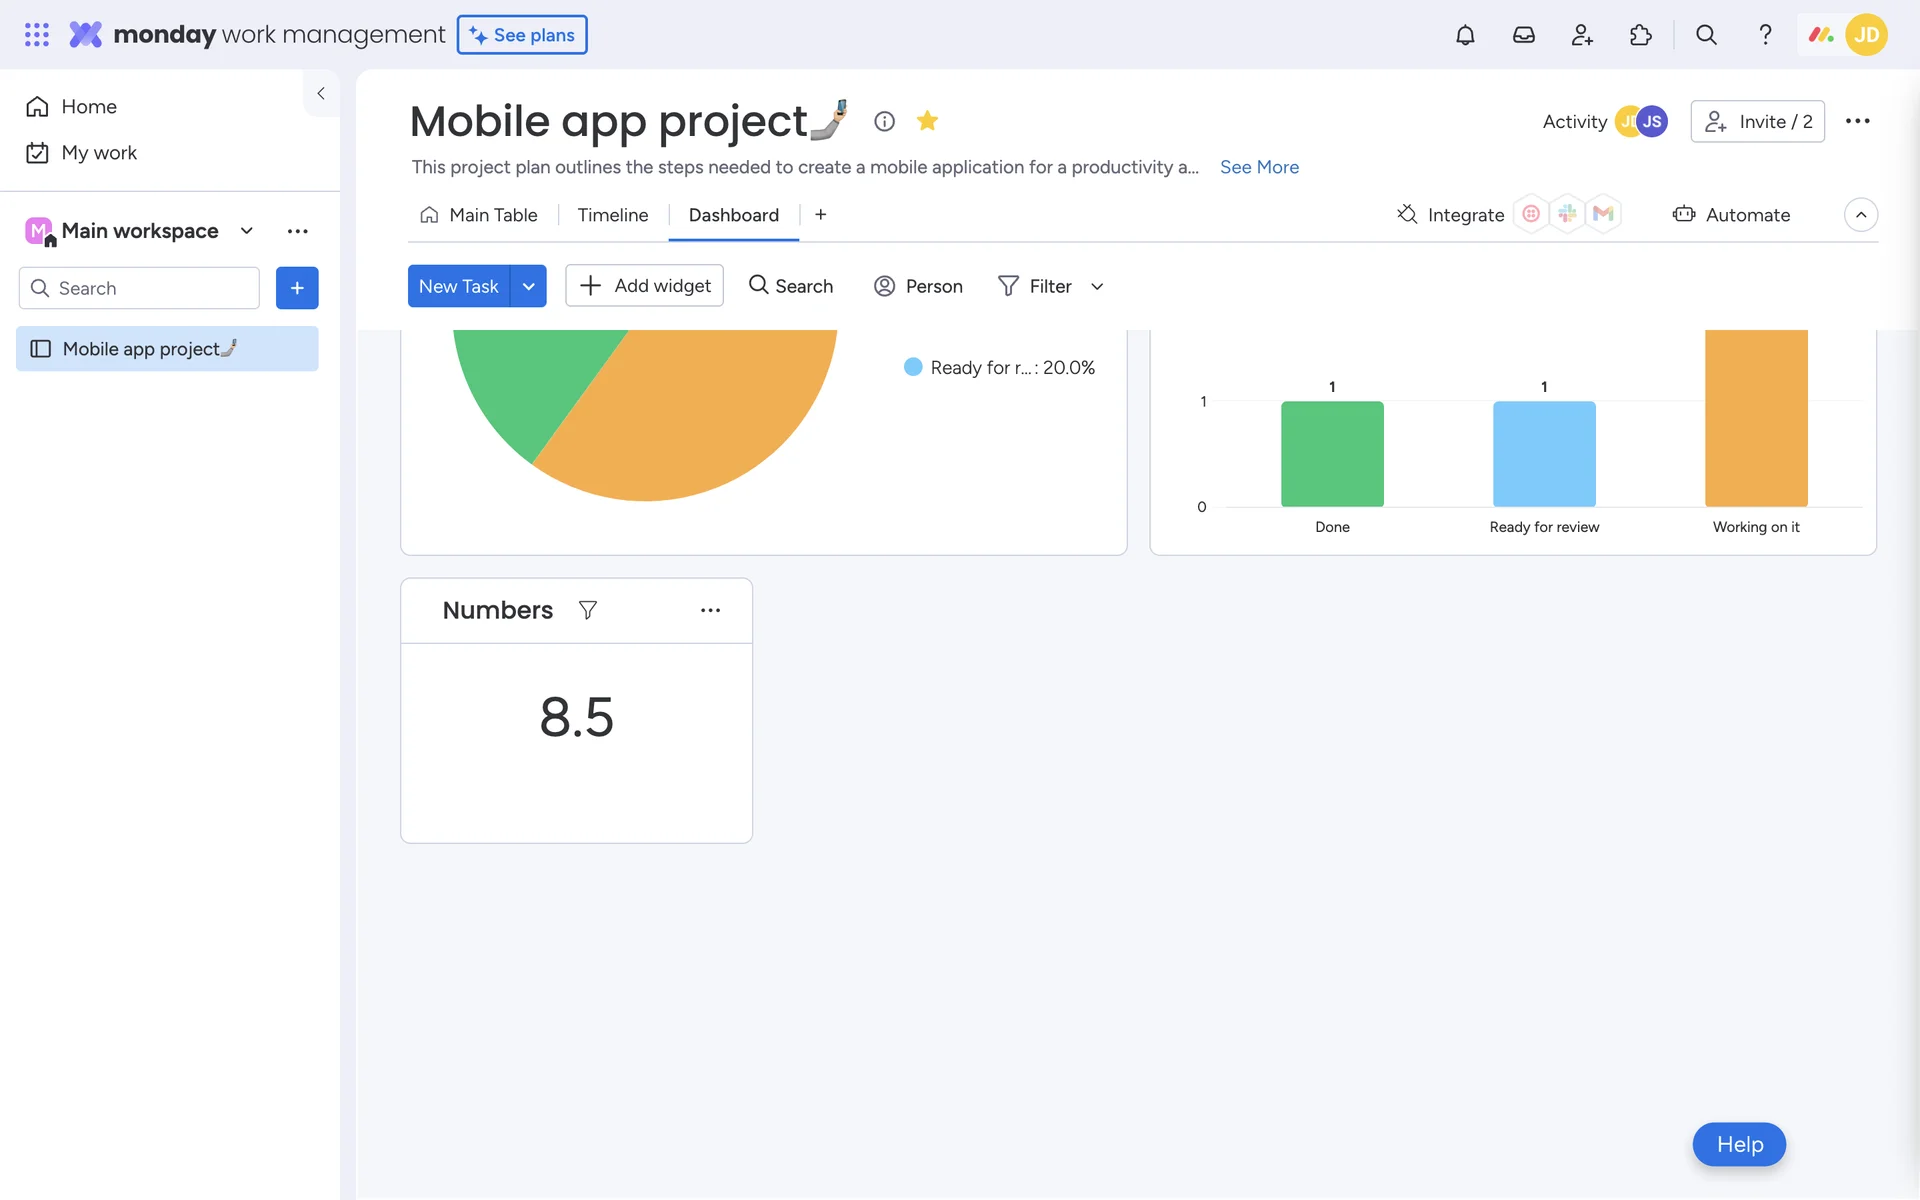Viewport: 1920px width, 1200px height.
Task: Open Numbers widget filter funnel
Action: (x=588, y=610)
